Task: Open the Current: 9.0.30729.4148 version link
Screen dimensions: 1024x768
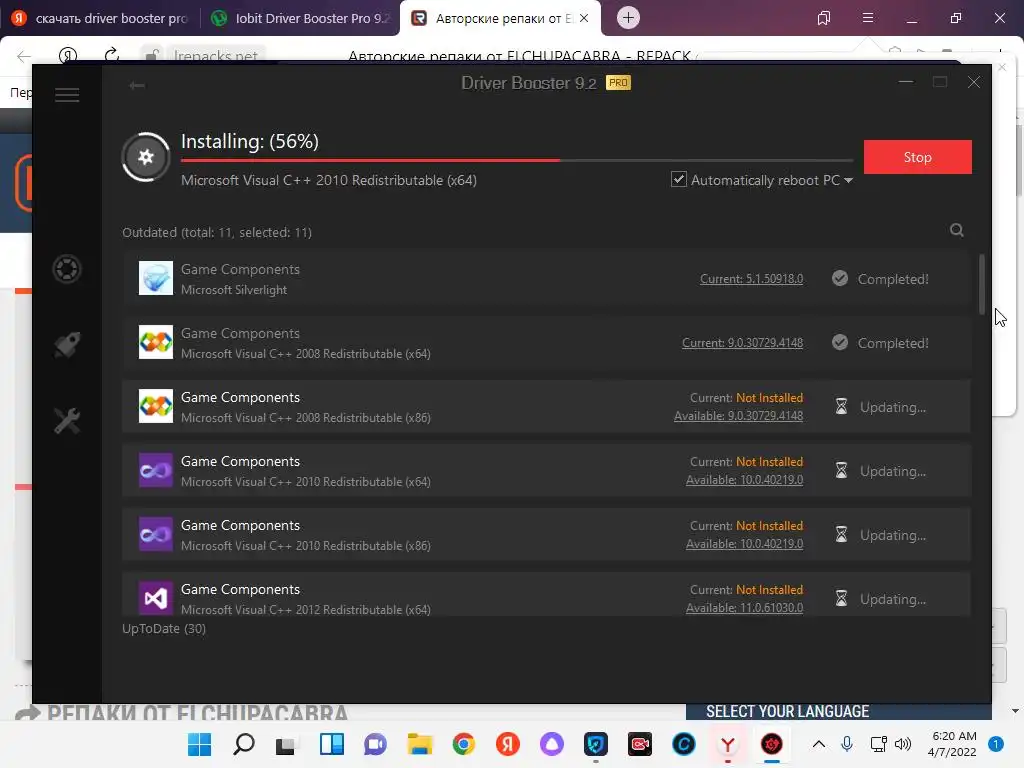Action: pyautogui.click(x=743, y=343)
